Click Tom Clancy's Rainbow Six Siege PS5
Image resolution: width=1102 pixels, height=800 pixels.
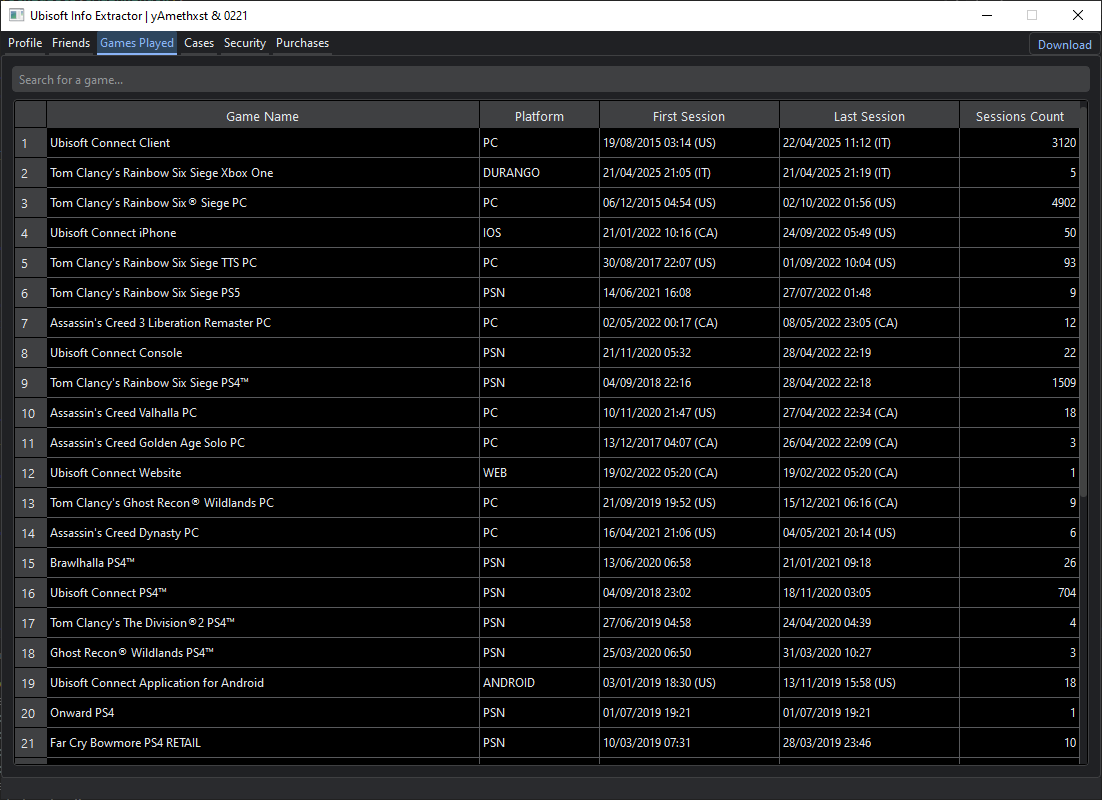tap(263, 292)
